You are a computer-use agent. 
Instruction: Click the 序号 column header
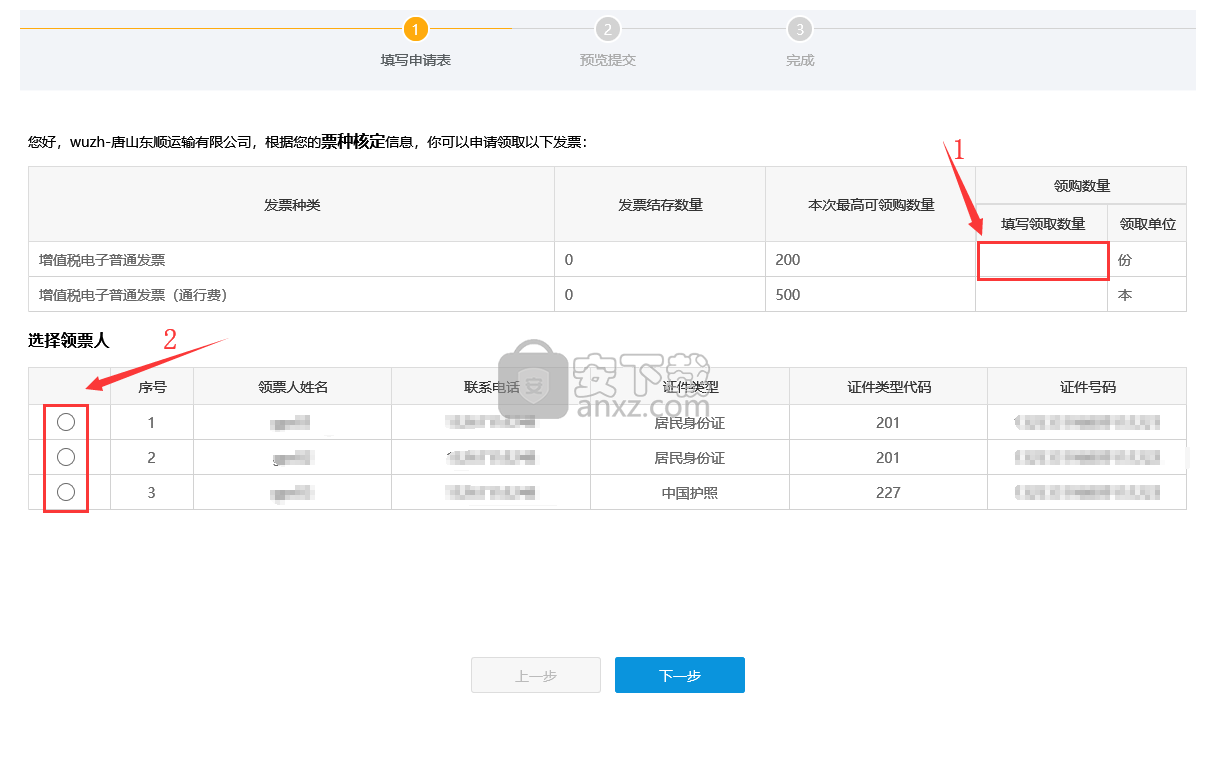[x=152, y=387]
